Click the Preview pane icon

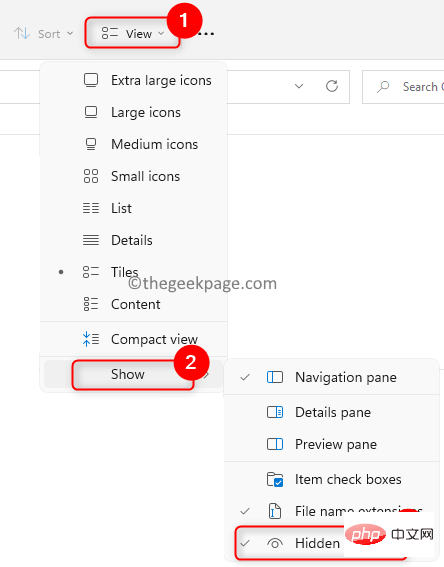coord(275,444)
